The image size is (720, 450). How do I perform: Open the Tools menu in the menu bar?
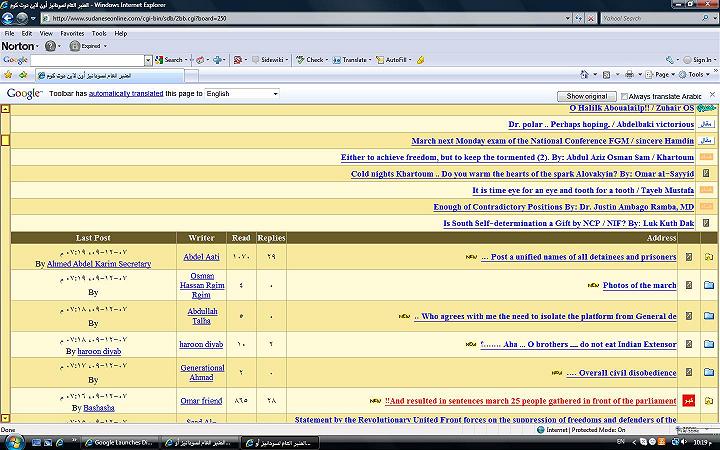click(x=99, y=34)
